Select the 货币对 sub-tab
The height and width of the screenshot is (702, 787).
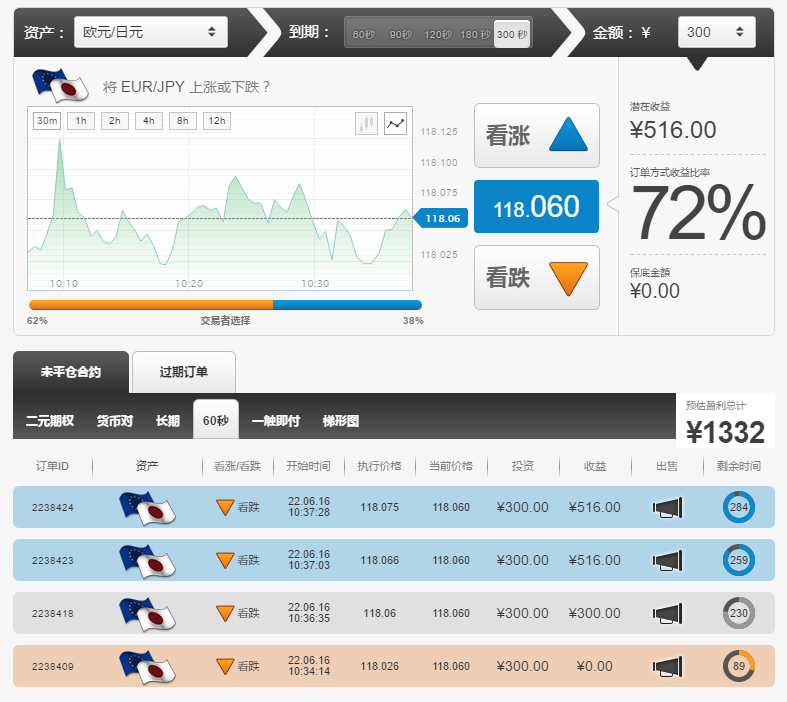pos(115,420)
